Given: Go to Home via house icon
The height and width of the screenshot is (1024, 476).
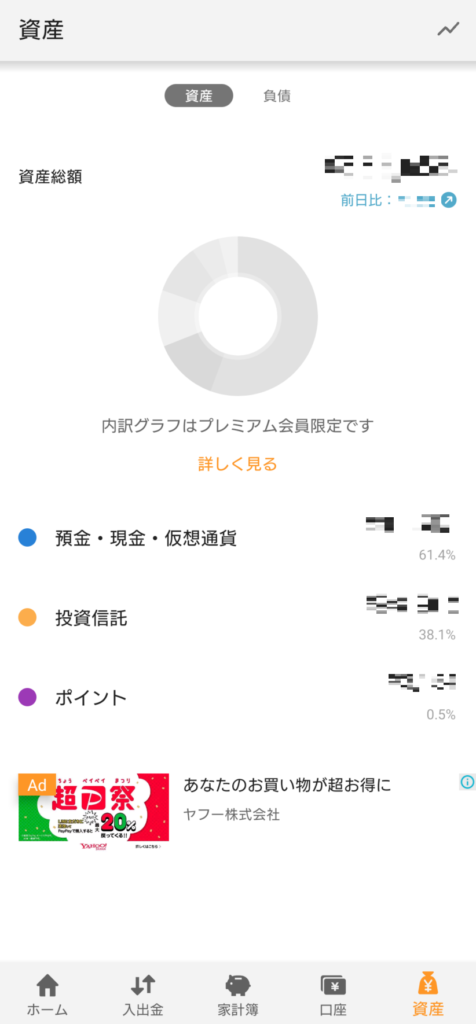Looking at the screenshot, I should (x=47, y=985).
